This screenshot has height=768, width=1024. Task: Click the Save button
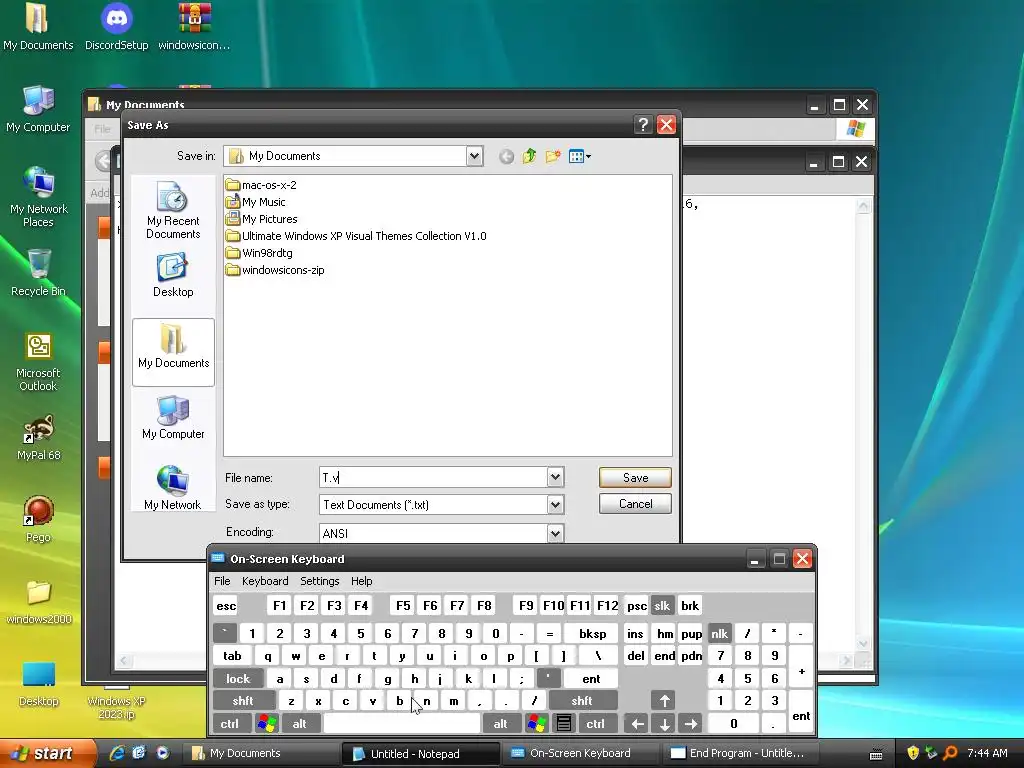click(x=635, y=477)
